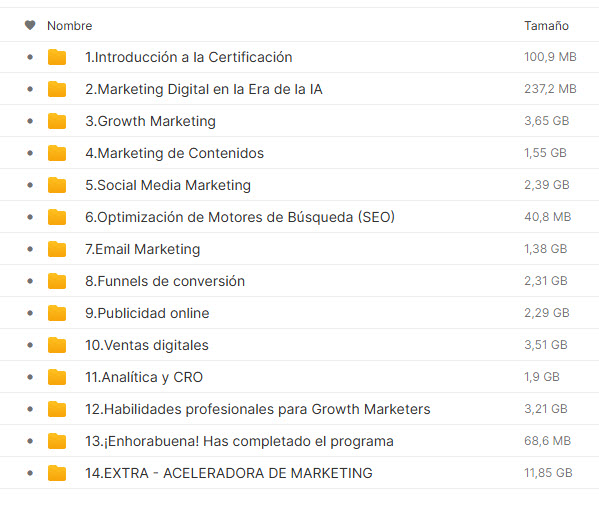The width and height of the screenshot is (599, 515).
Task: Click folder icon for 1.Introducción a la Certificación
Action: (57, 57)
